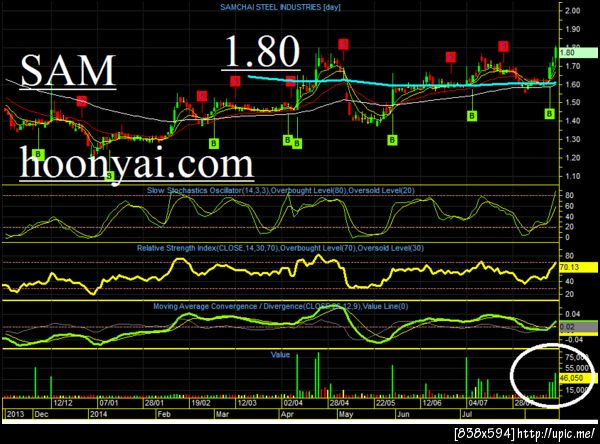
Task: Click the 75,000 volume axis label
Action: [x=577, y=357]
